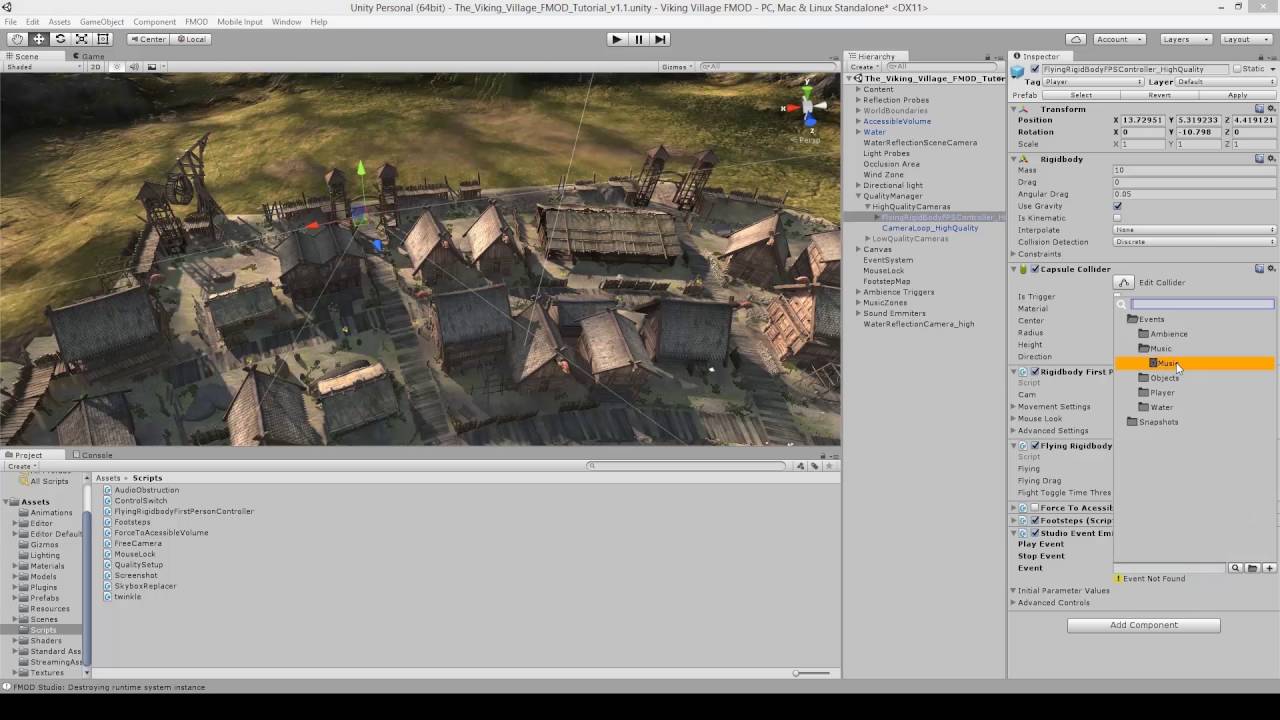Click the event search magnifier button
Image resolution: width=1280 pixels, height=720 pixels.
[1235, 568]
